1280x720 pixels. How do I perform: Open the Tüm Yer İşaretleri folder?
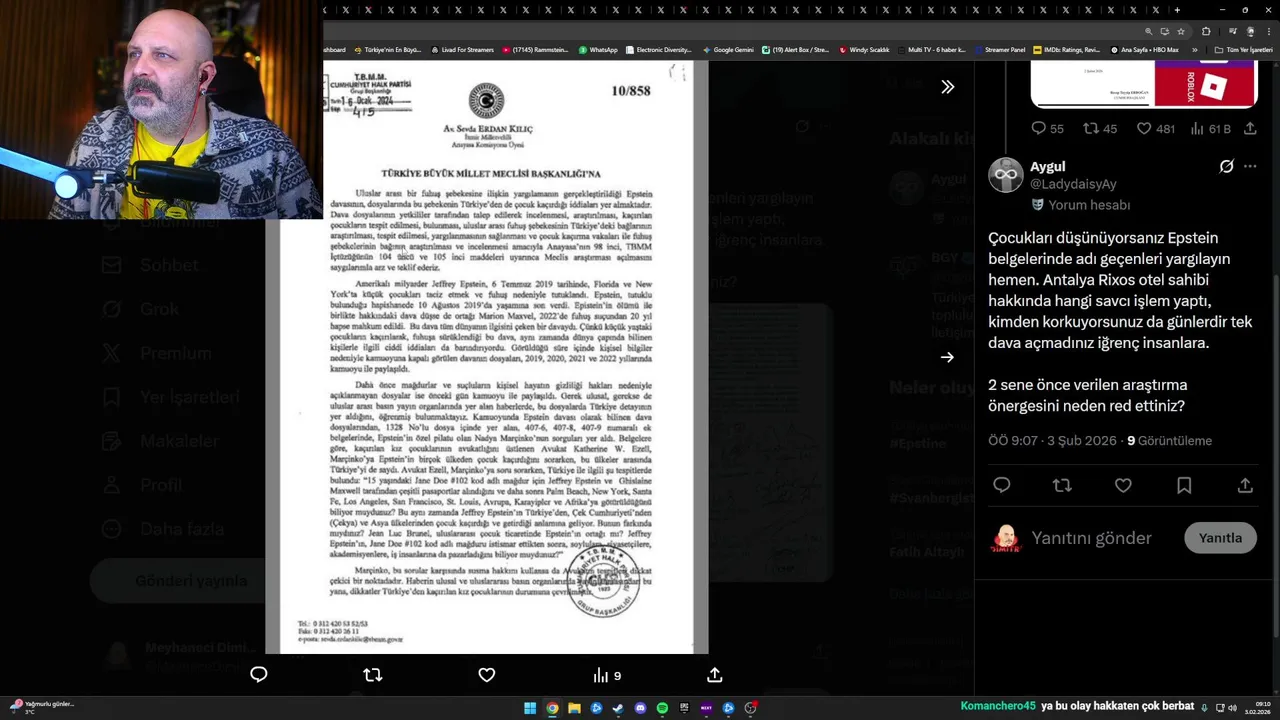tap(1243, 50)
